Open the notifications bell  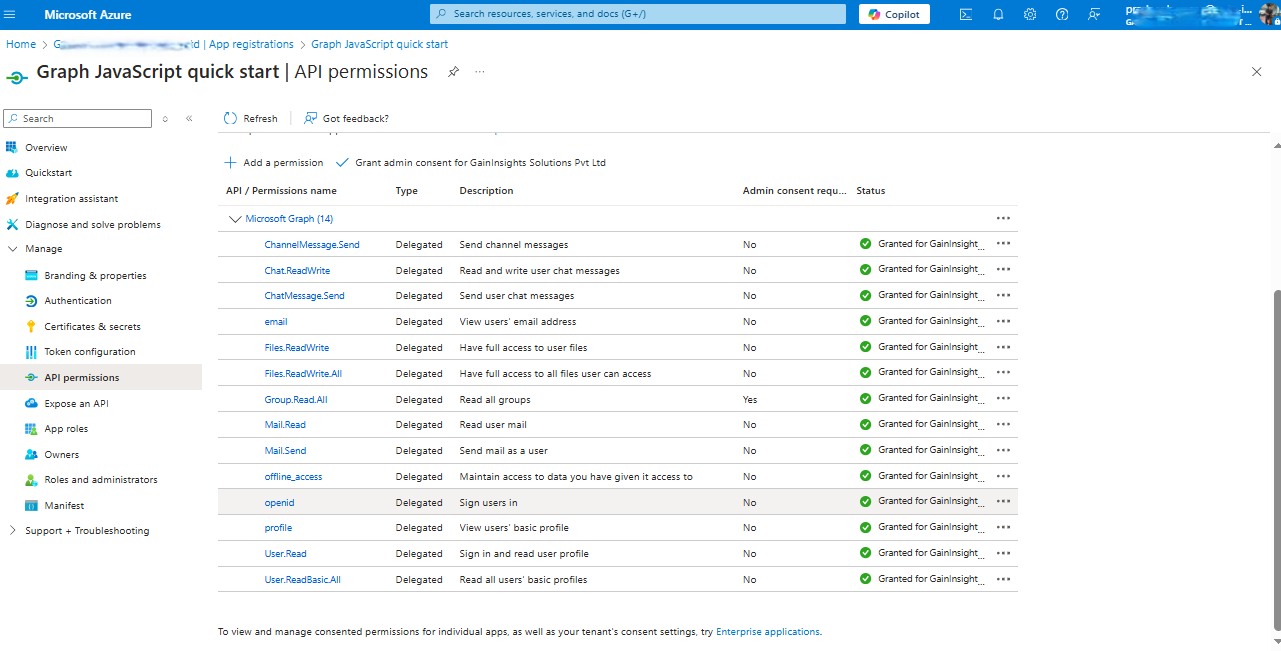(995, 14)
